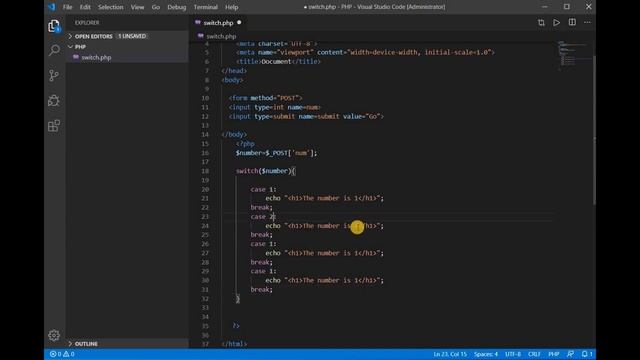Image resolution: width=640 pixels, height=360 pixels.
Task: Click on the switch($number){ line
Action: click(265, 171)
